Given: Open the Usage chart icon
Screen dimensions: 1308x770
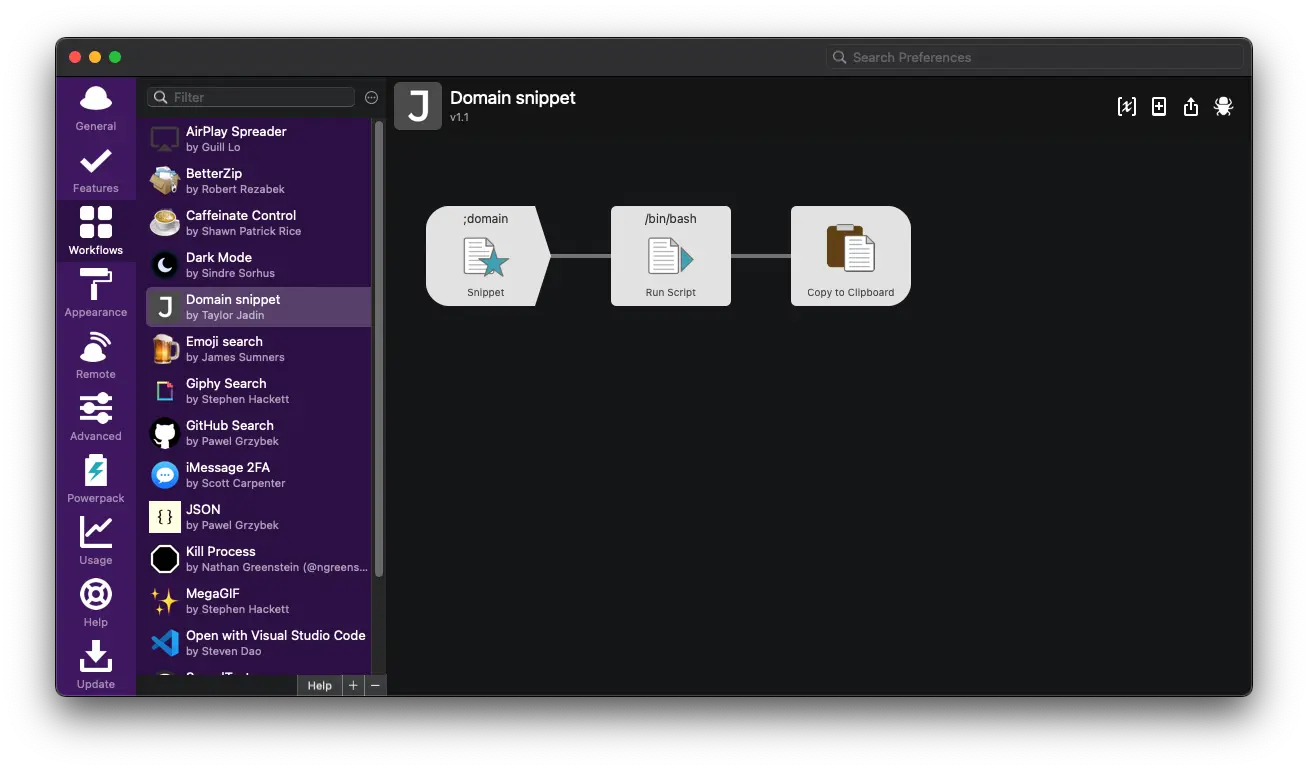Looking at the screenshot, I should tap(96, 532).
